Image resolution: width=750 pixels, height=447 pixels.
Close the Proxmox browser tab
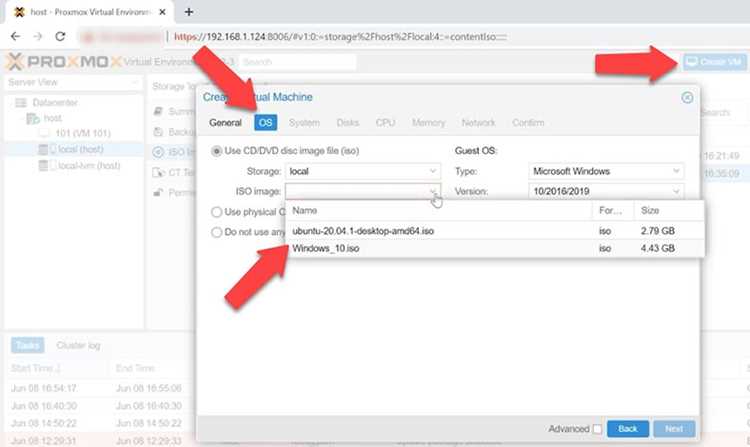(x=162, y=12)
